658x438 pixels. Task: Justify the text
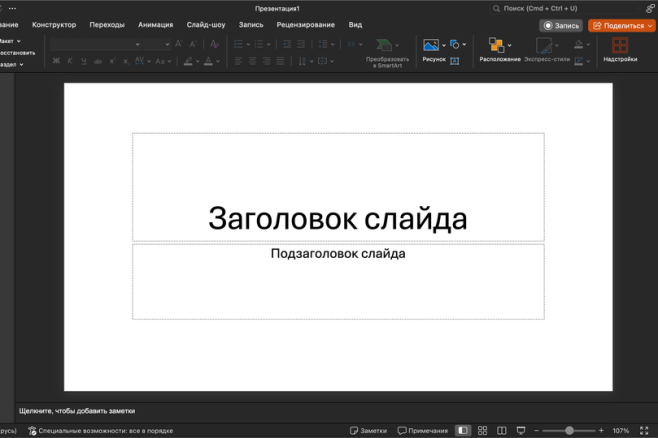(x=280, y=61)
